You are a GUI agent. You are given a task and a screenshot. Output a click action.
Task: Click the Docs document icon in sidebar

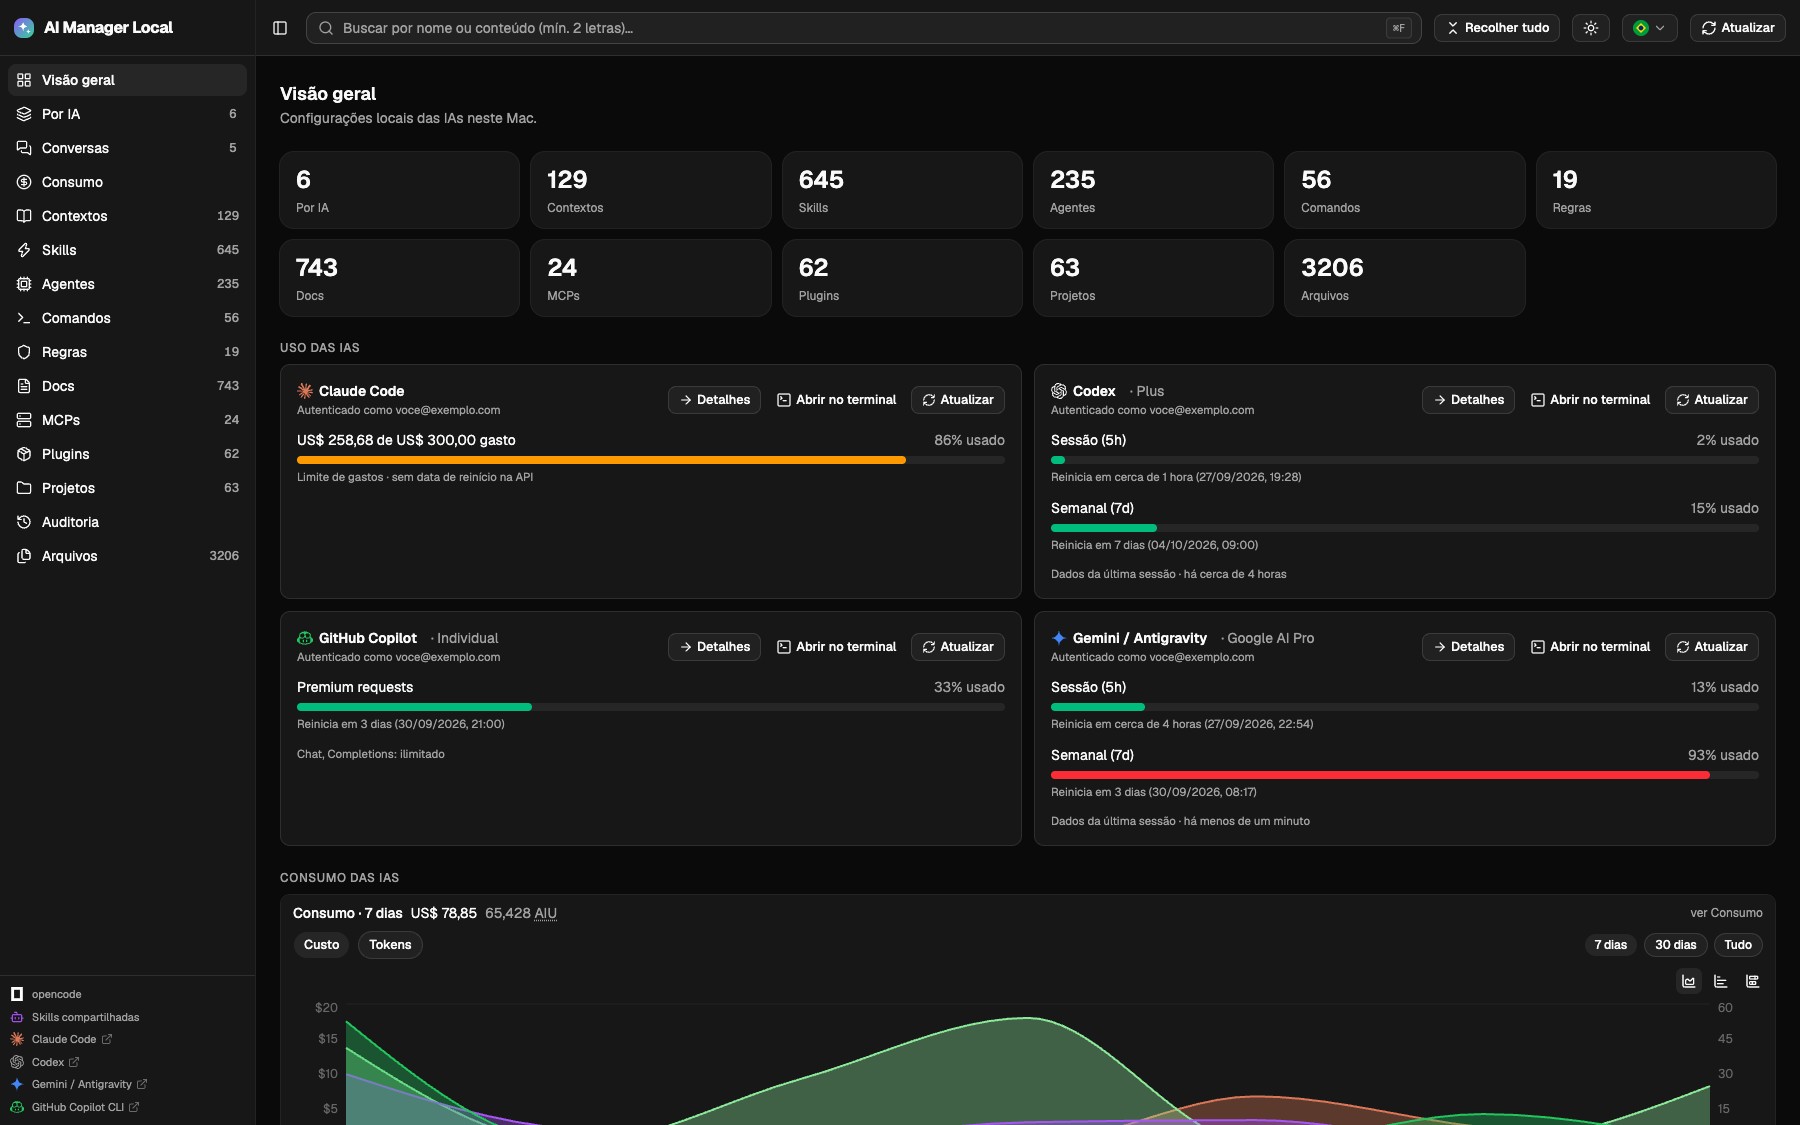click(24, 386)
